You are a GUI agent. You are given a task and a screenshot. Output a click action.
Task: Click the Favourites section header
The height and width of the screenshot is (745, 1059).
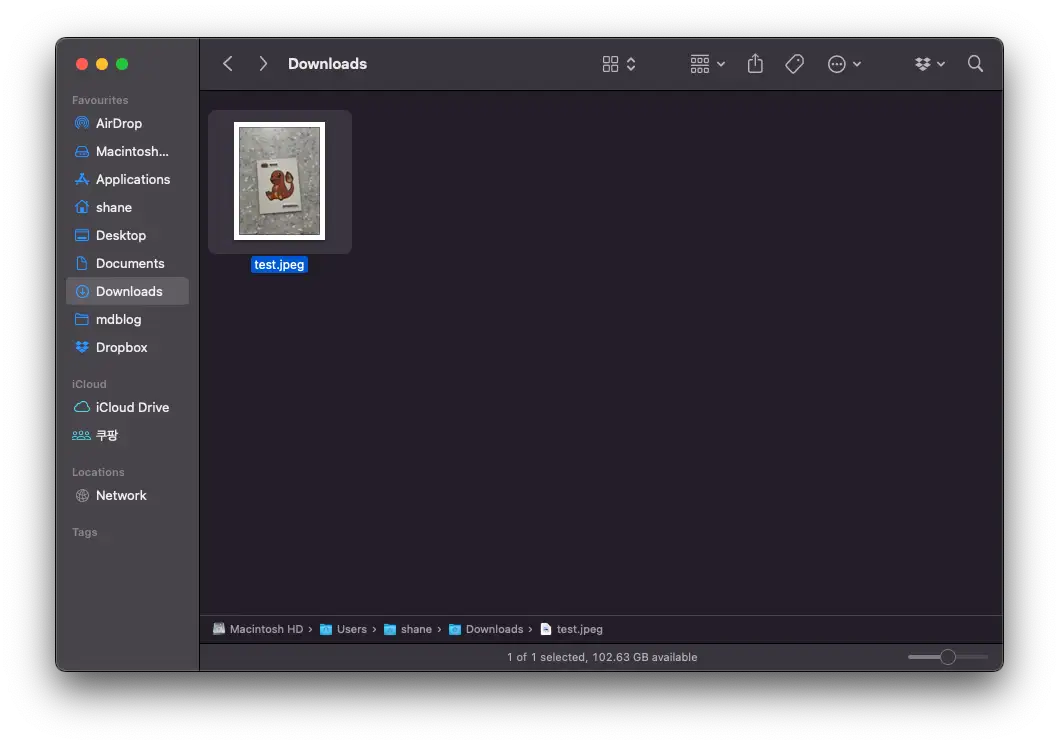click(x=100, y=100)
